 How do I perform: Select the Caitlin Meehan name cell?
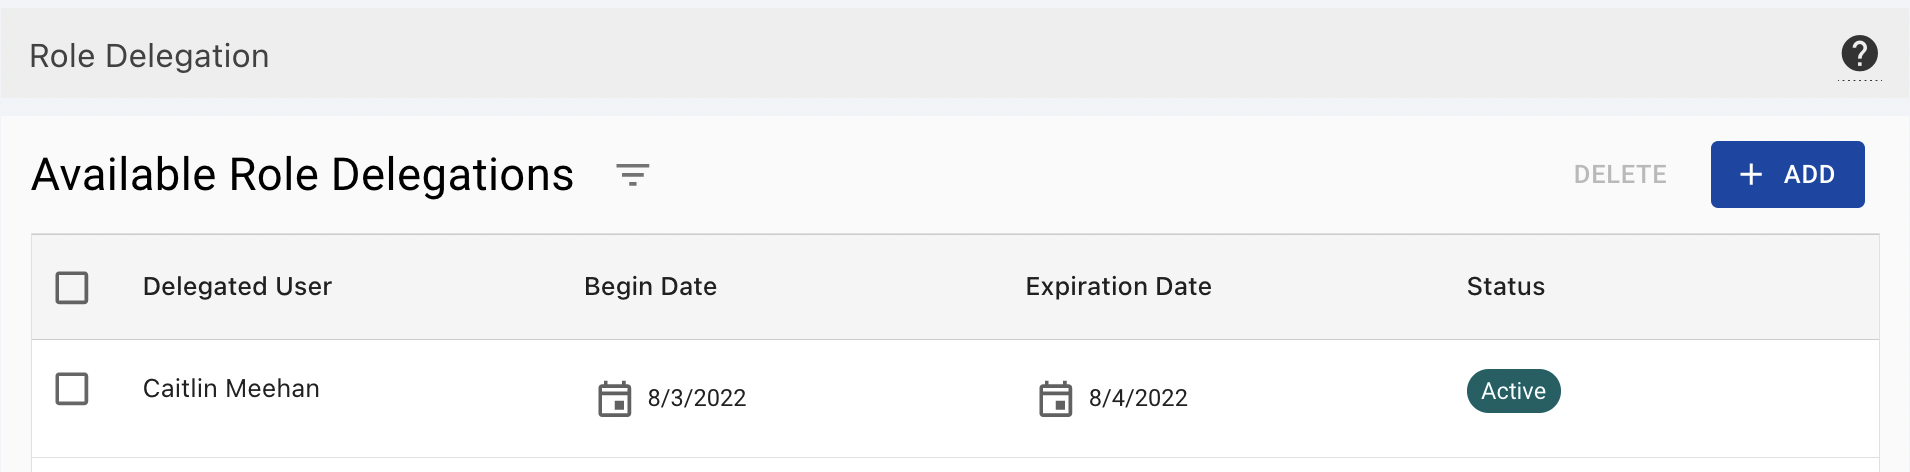coord(231,389)
